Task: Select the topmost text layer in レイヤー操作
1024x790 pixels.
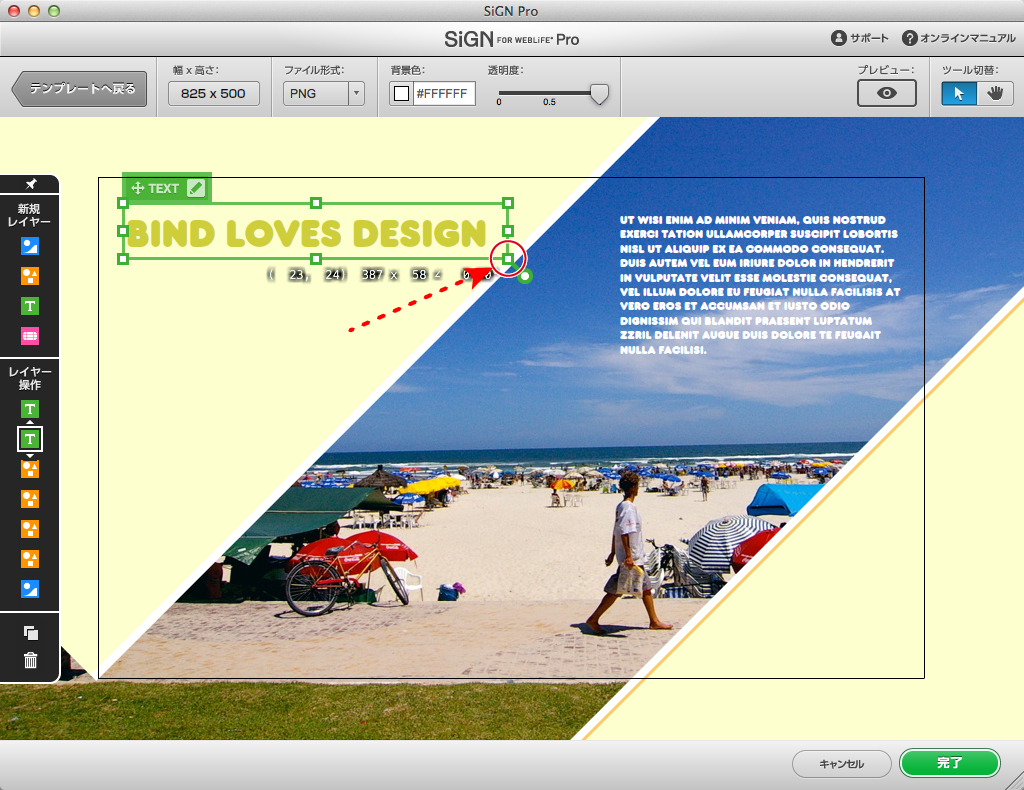Action: tap(30, 409)
